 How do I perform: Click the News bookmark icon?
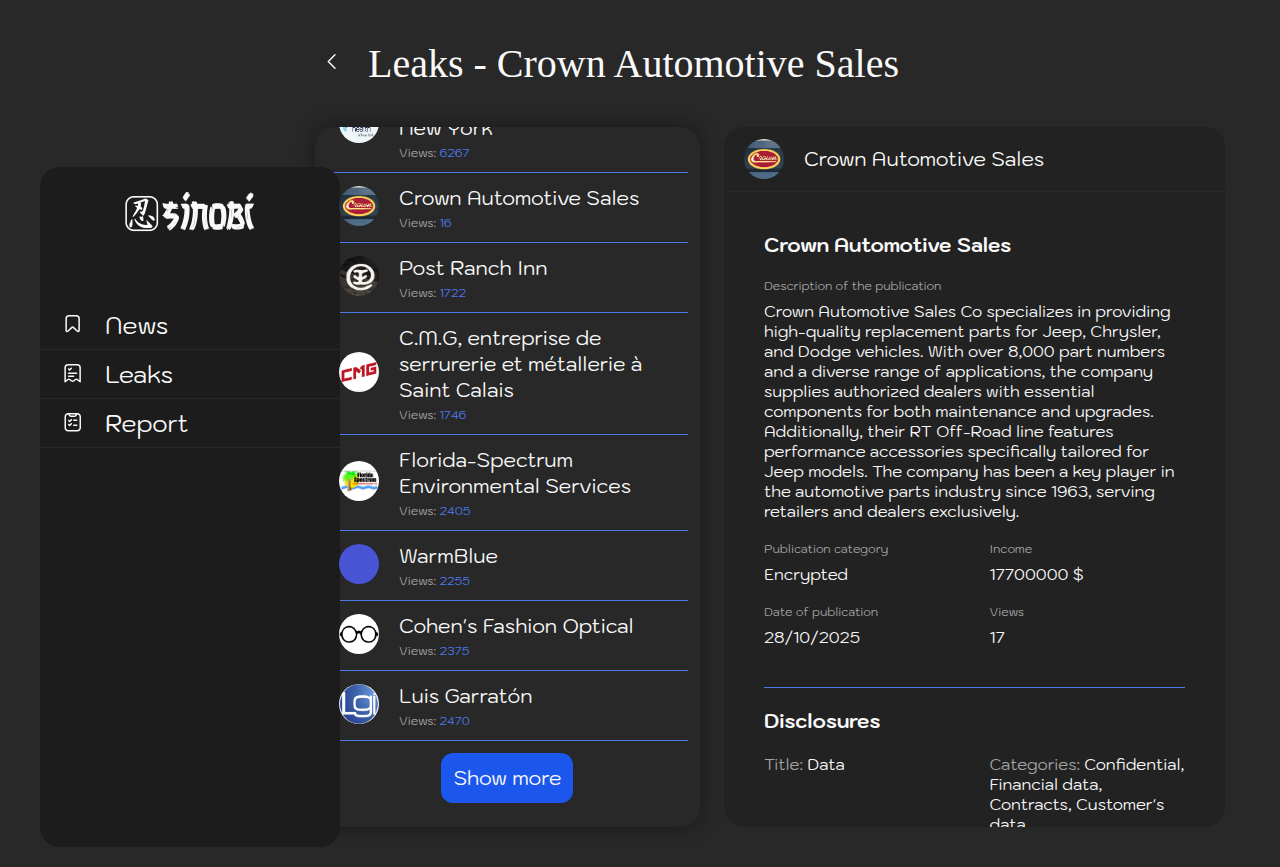pos(72,324)
